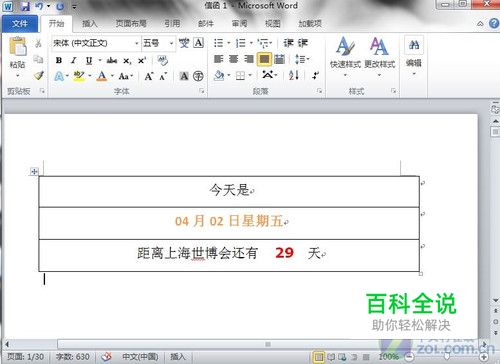Apply the red font color
Screen dimensions: 500x364
(102, 76)
